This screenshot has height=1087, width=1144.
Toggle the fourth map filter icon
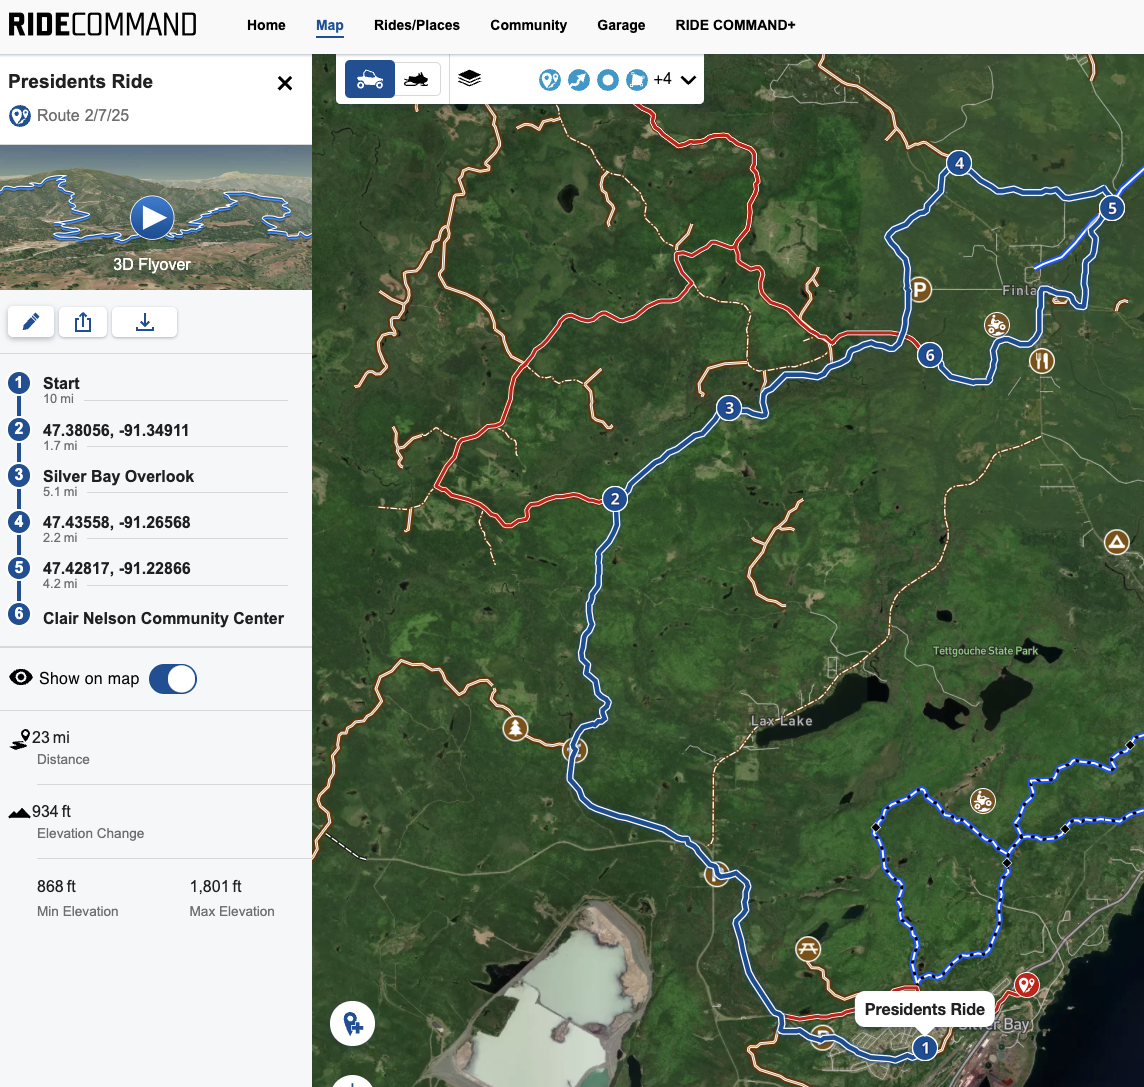tap(637, 80)
